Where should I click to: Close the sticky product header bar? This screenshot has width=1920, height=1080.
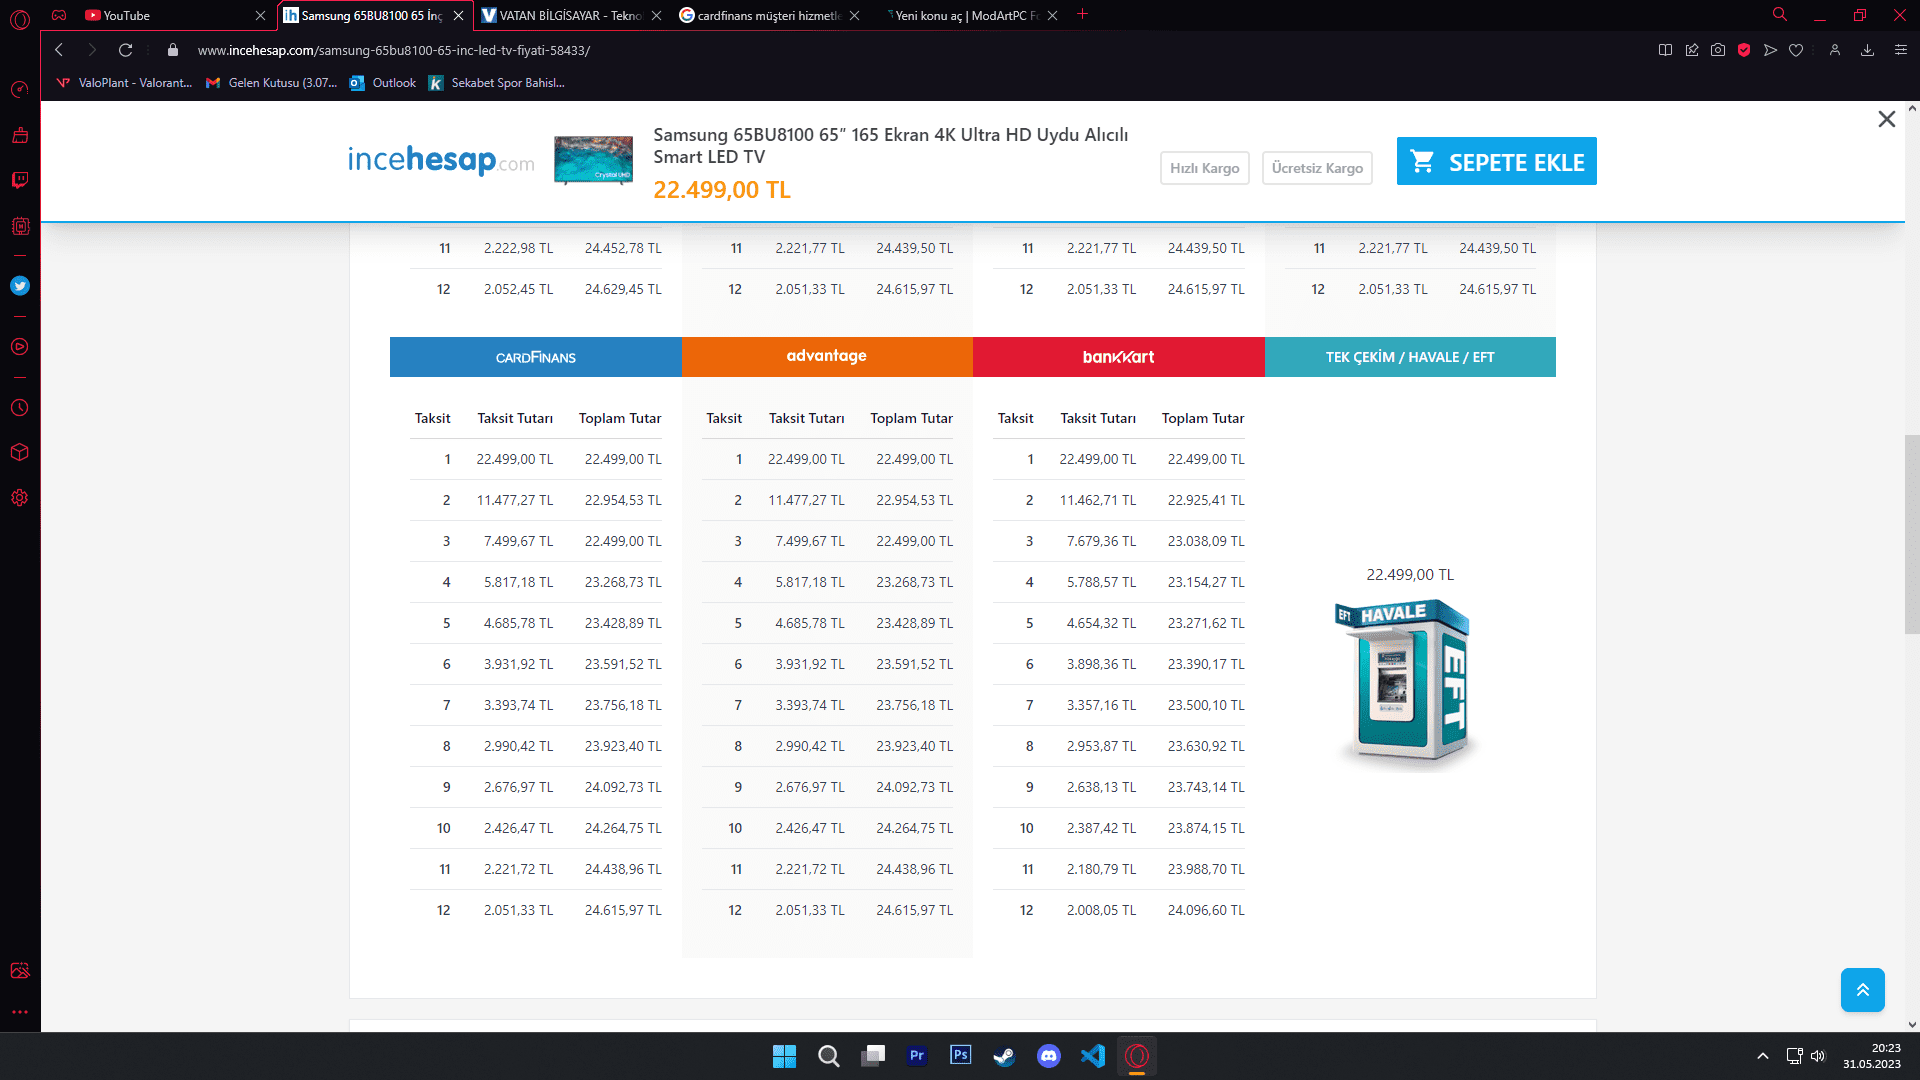click(x=1886, y=119)
